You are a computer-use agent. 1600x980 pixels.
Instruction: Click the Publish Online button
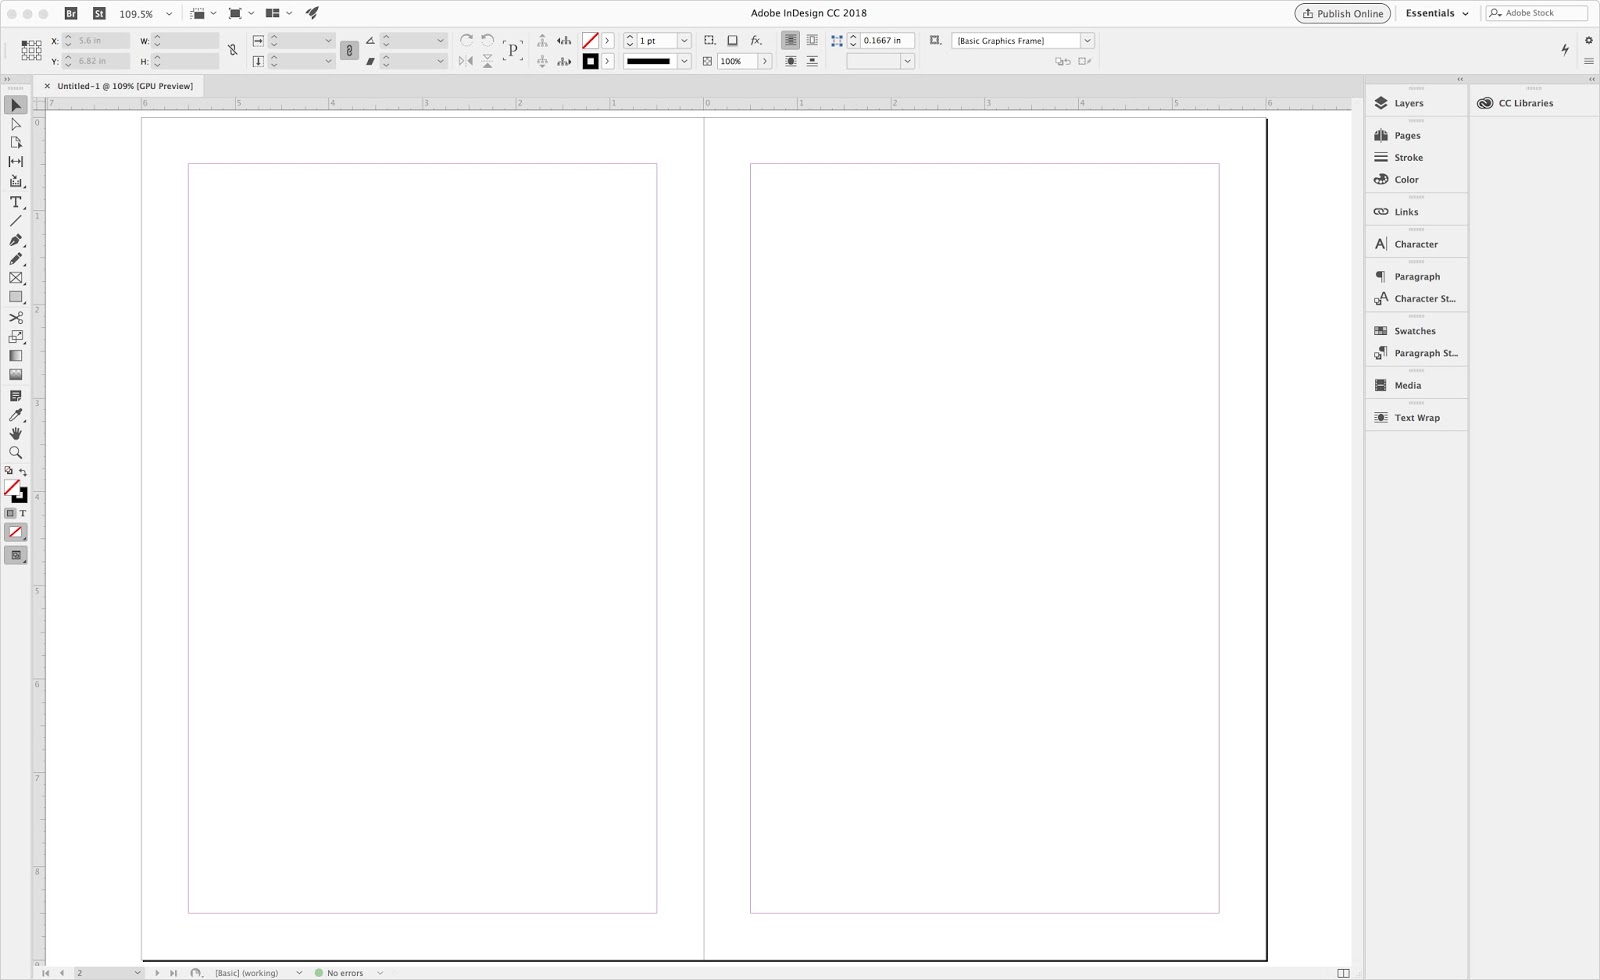[x=1342, y=13]
